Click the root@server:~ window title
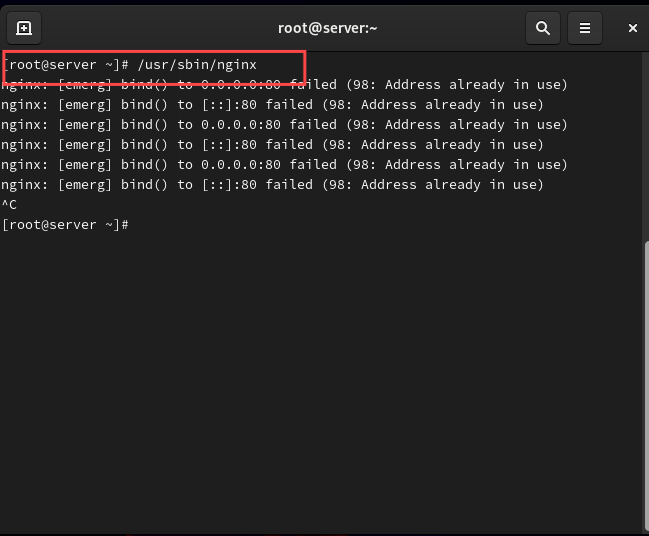The image size is (649, 536). point(327,28)
